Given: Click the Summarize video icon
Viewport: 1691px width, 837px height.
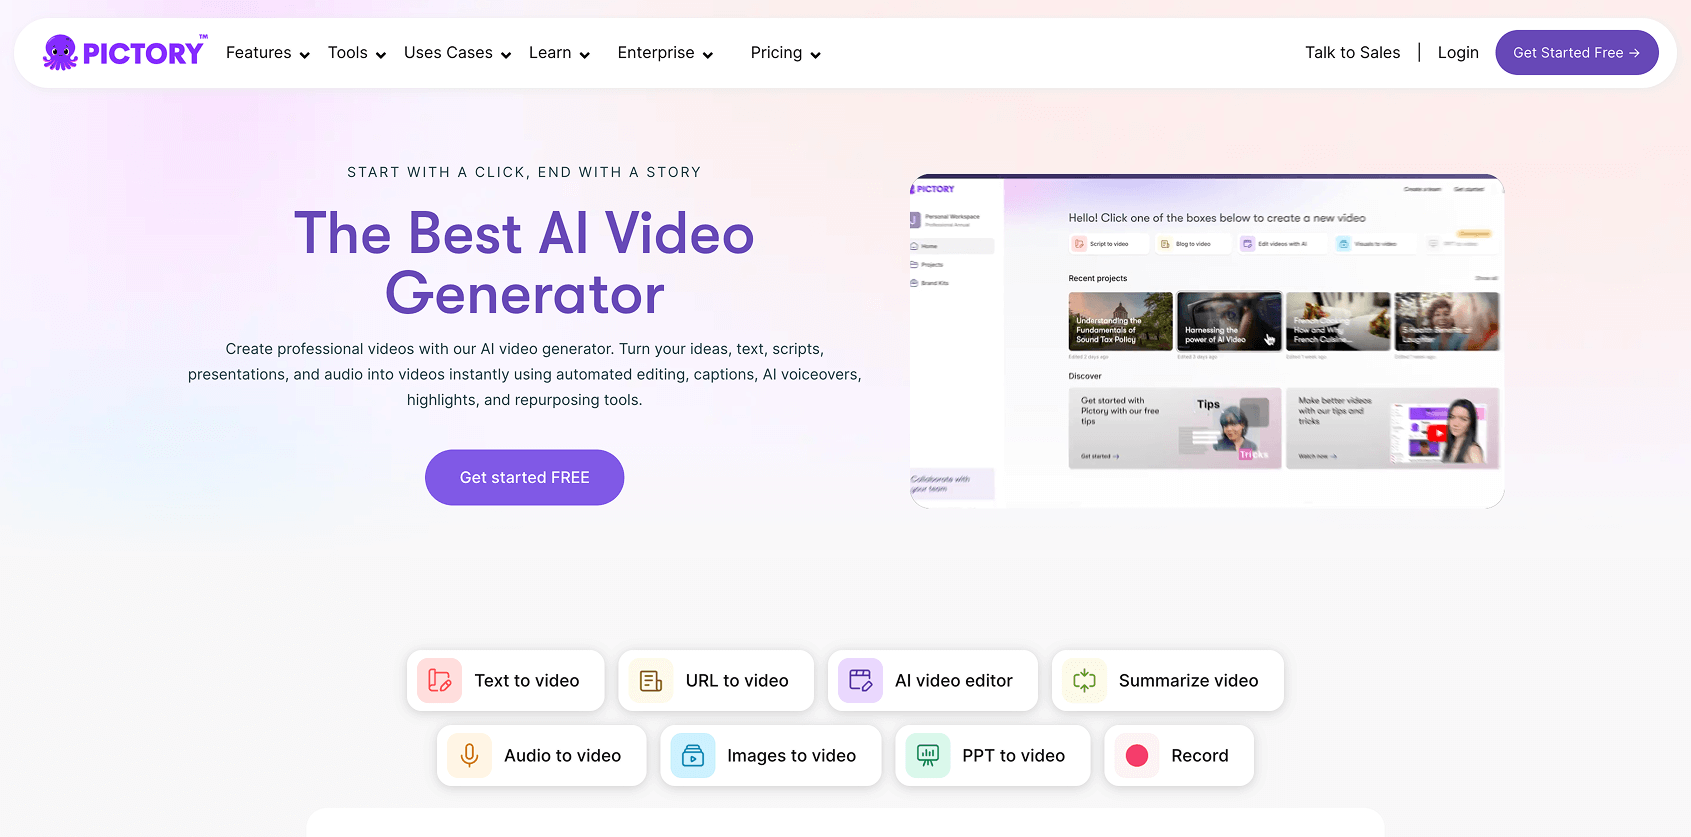Looking at the screenshot, I should tap(1084, 681).
